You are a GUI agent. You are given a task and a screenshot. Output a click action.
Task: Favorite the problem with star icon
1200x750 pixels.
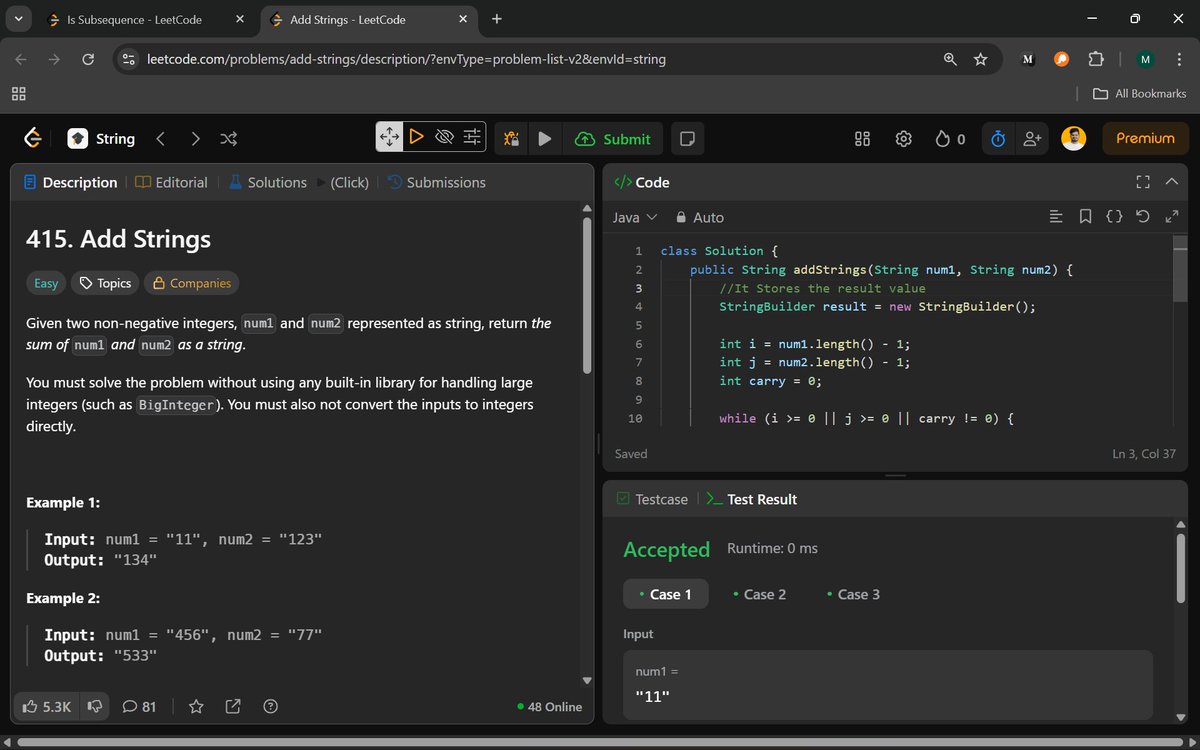196,707
